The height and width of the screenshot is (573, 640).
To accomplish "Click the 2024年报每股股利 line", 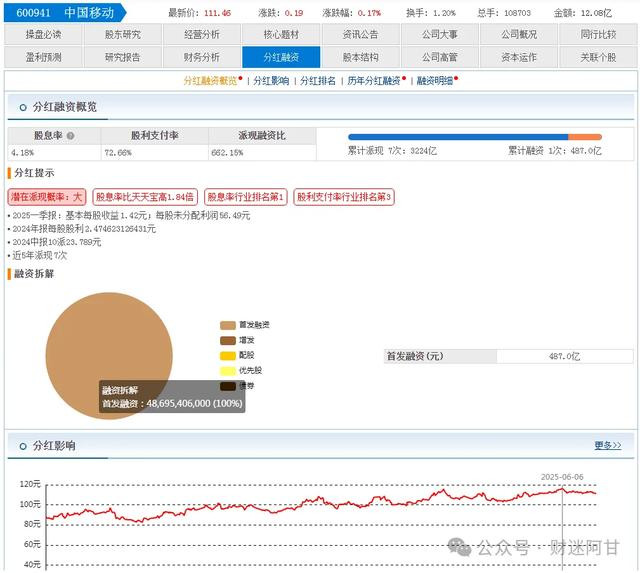I will coord(84,229).
